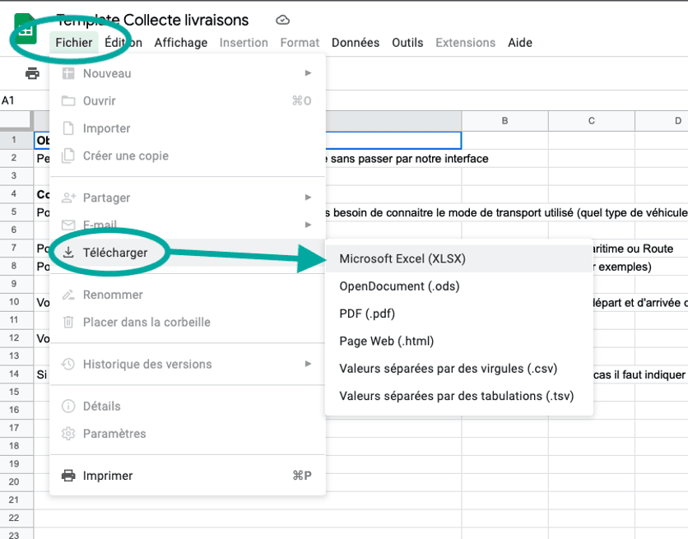Image resolution: width=688 pixels, height=539 pixels.
Task: Click the gear icon next to Paramètres
Action: (69, 434)
